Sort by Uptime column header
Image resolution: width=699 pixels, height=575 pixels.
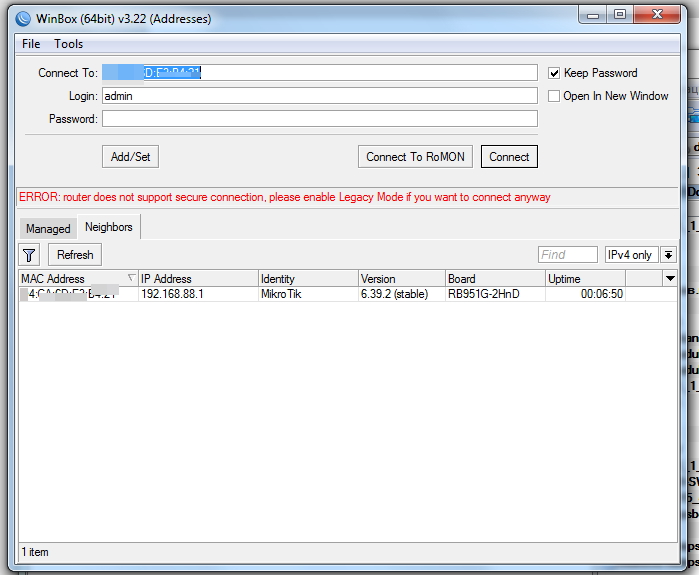tap(585, 279)
